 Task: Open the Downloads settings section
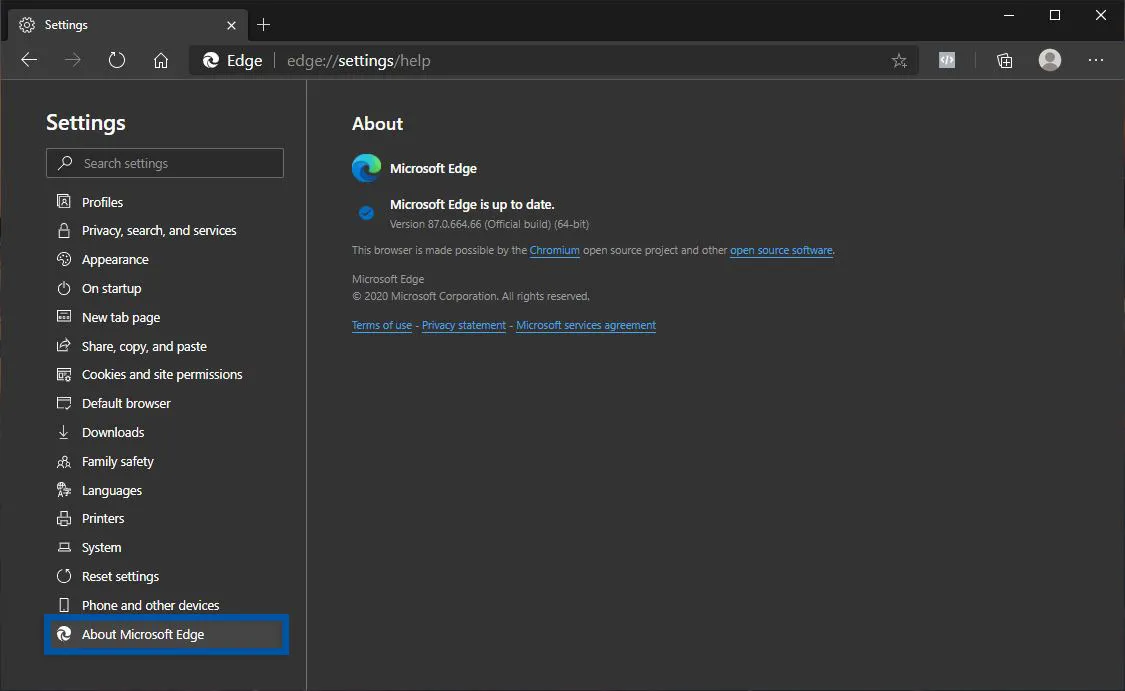point(111,432)
